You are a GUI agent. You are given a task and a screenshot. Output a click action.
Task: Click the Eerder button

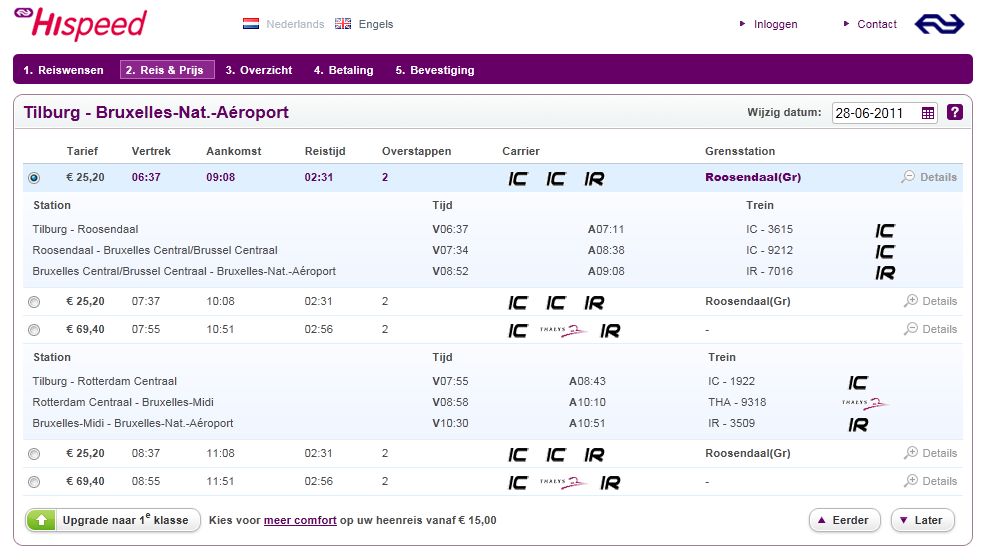(844, 520)
